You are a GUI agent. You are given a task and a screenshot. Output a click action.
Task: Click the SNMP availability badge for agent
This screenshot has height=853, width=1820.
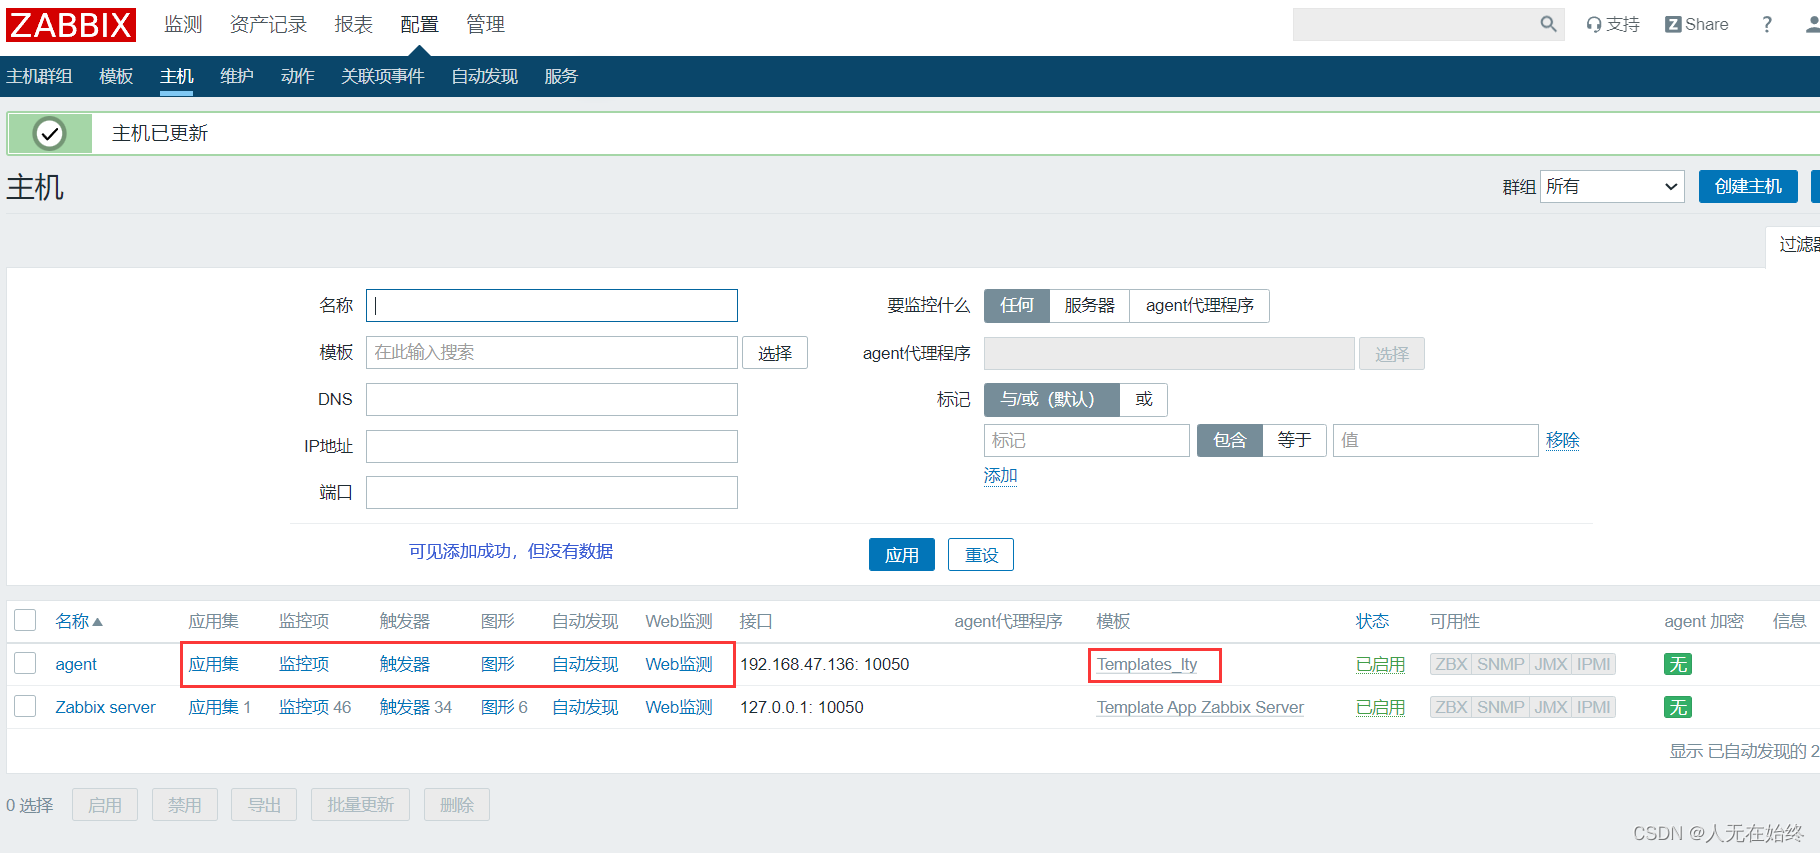coord(1501,664)
